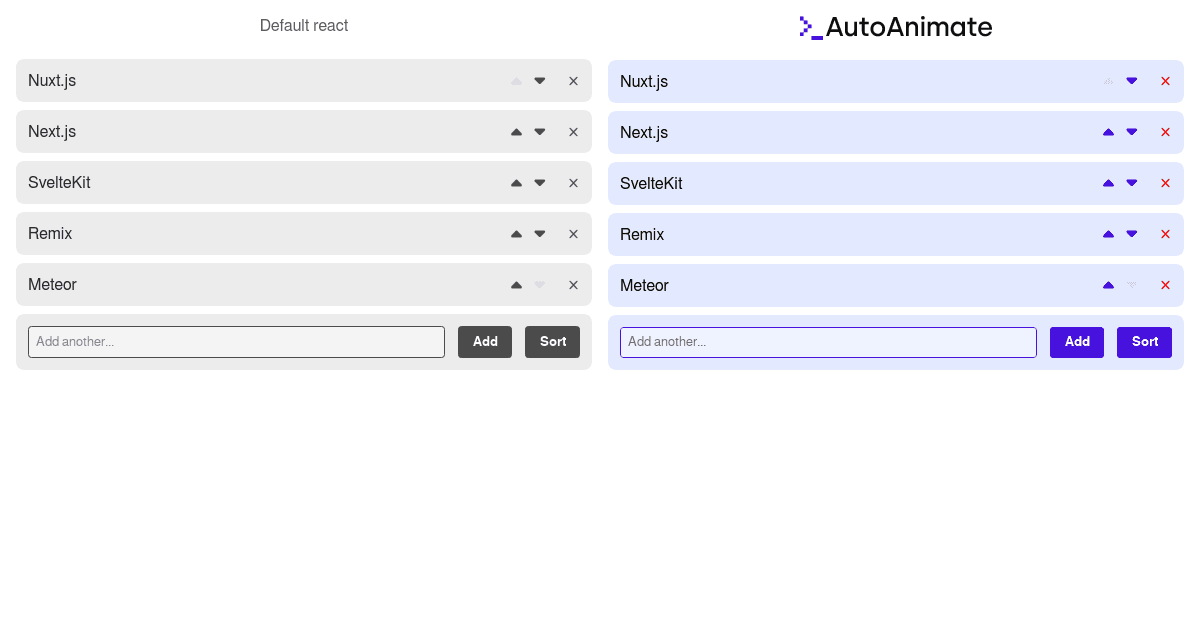Viewport: 1200px width, 630px height.
Task: Click 'Next.js' text in Default react list
Action: coord(52,132)
